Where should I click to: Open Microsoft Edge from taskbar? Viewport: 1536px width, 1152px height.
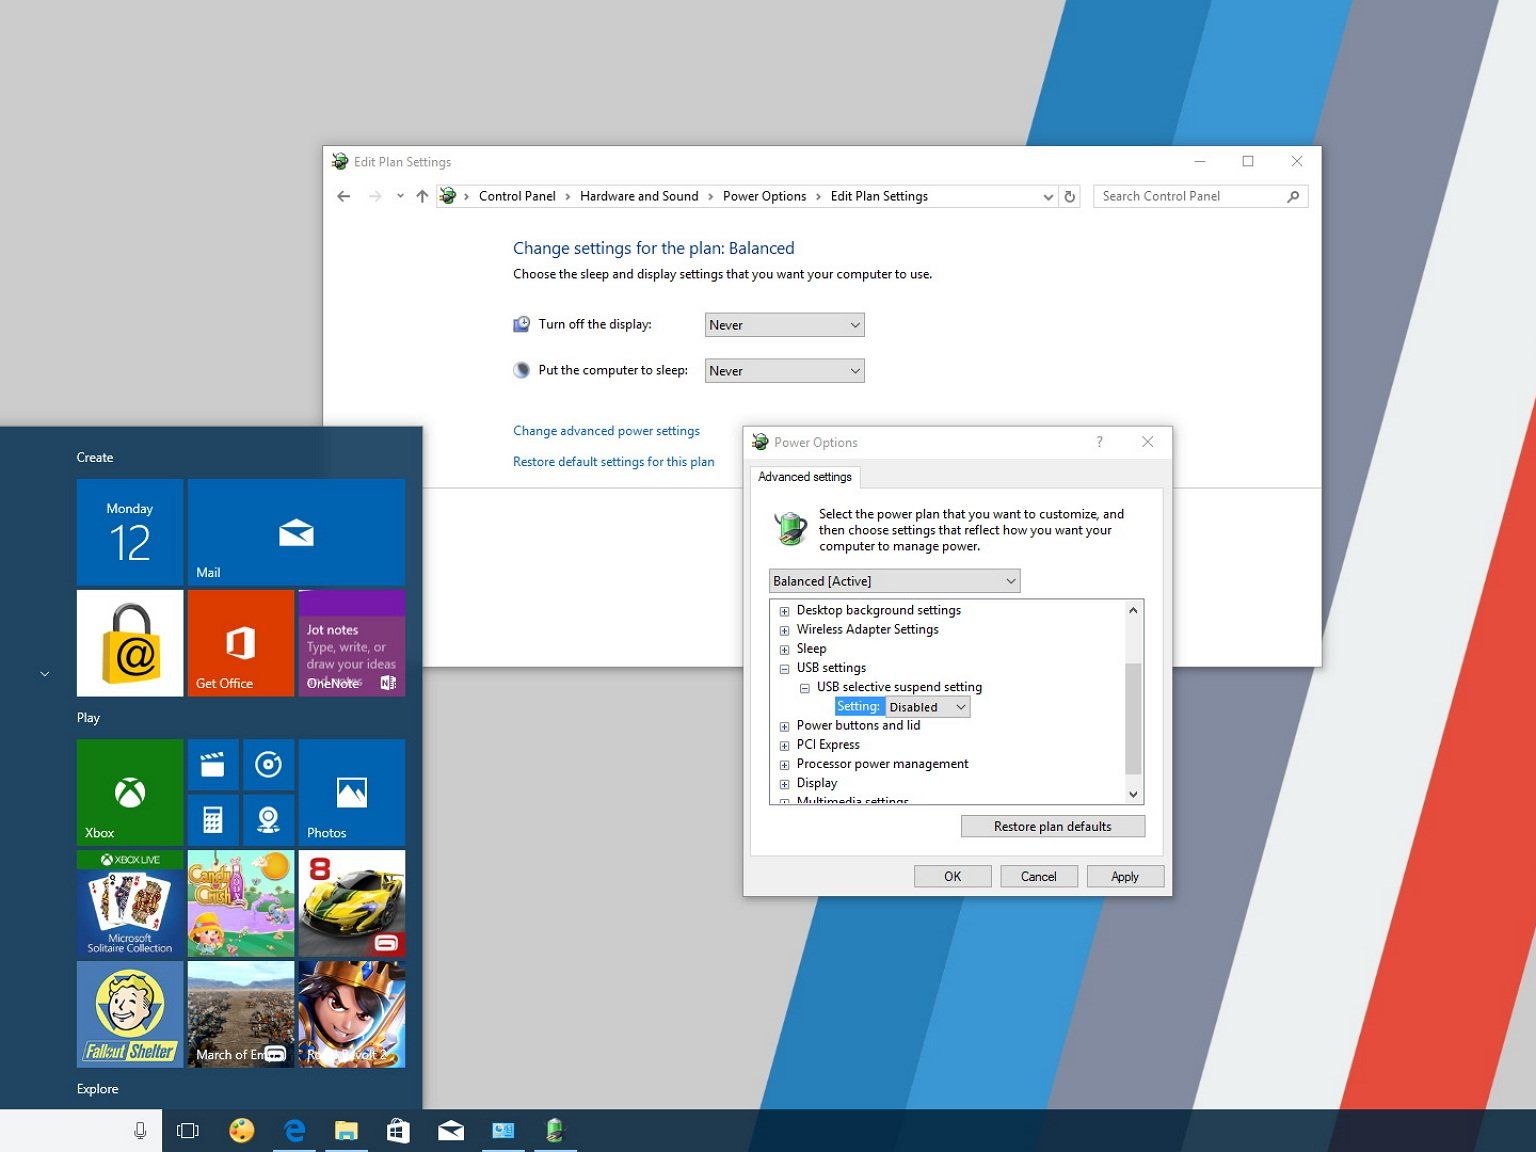coord(294,1130)
